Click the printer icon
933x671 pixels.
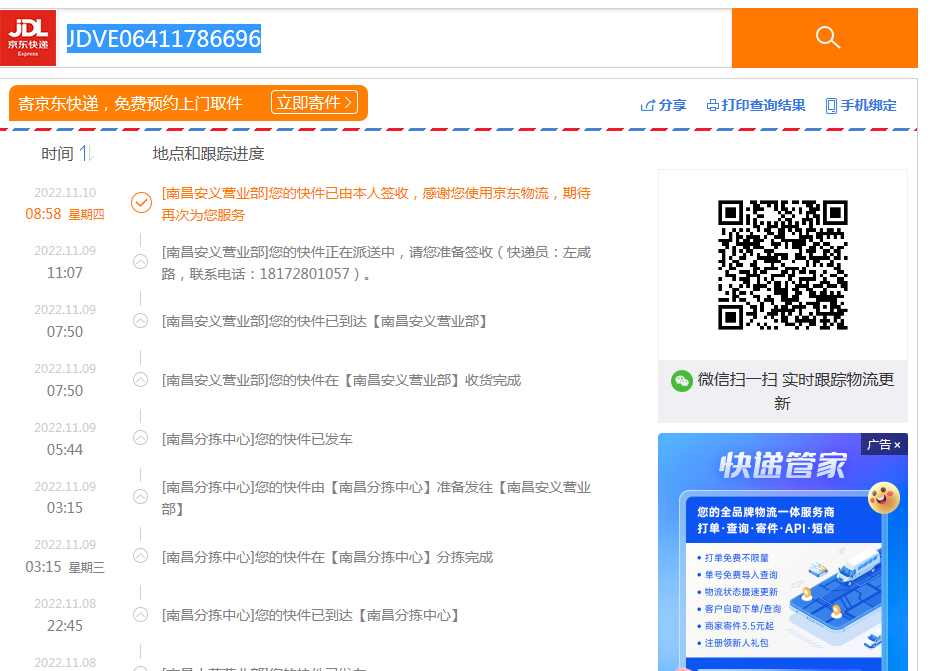click(712, 106)
